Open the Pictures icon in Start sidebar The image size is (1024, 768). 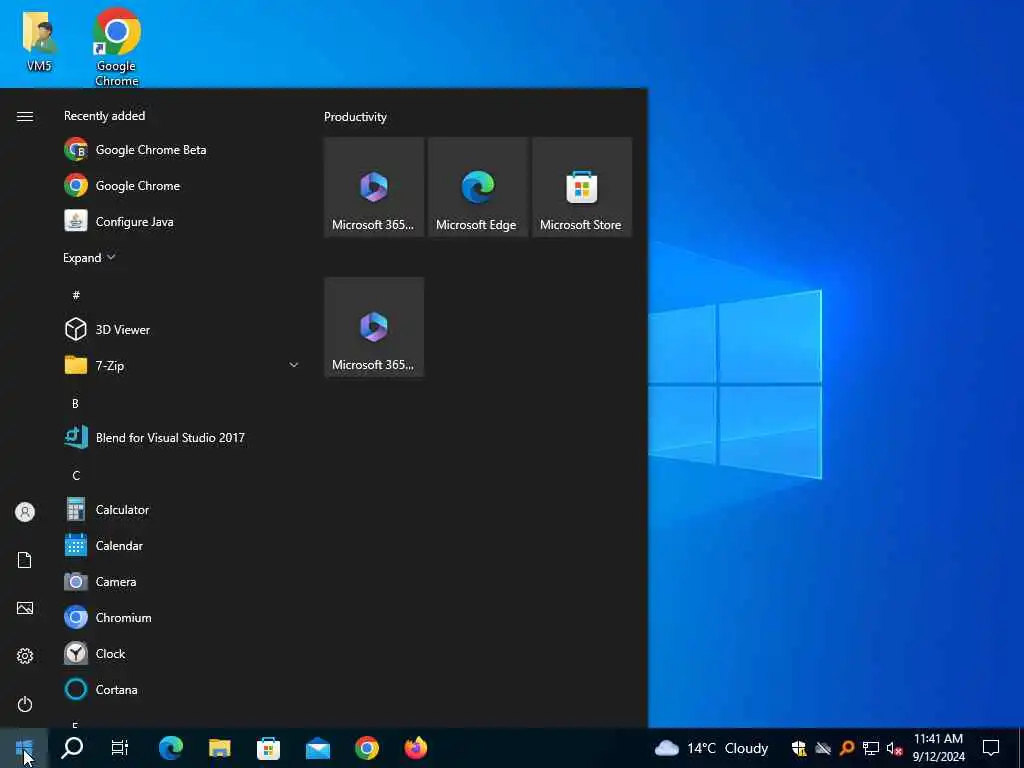(25, 608)
